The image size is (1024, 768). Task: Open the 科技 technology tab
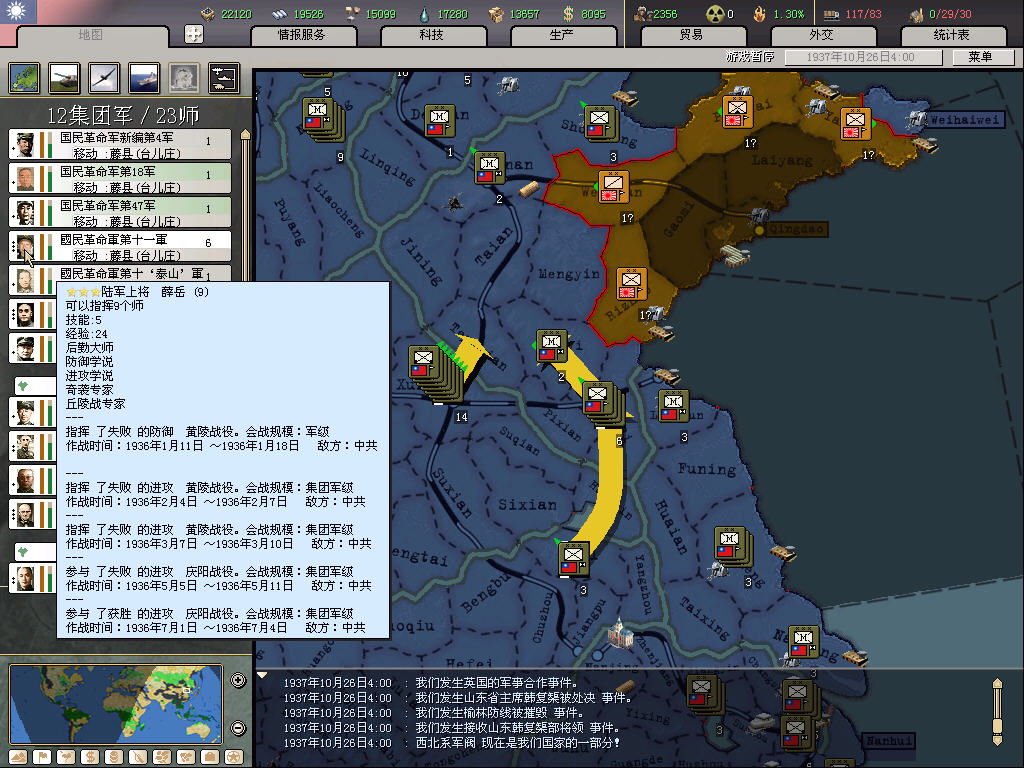[x=431, y=35]
